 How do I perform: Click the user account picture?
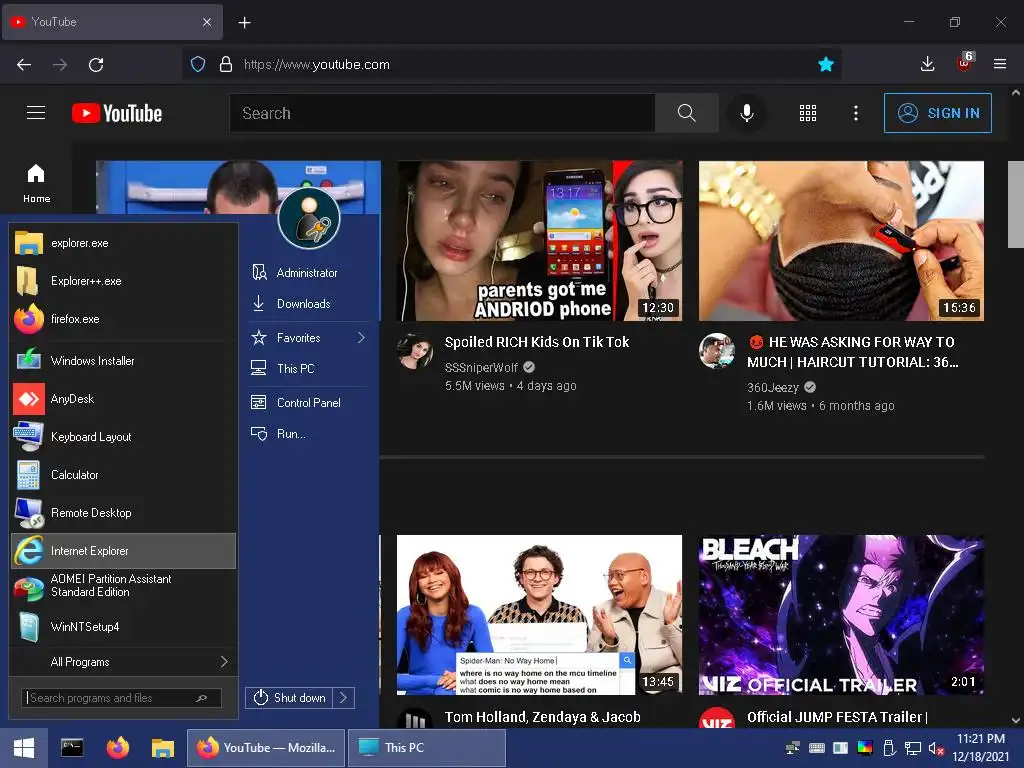309,217
